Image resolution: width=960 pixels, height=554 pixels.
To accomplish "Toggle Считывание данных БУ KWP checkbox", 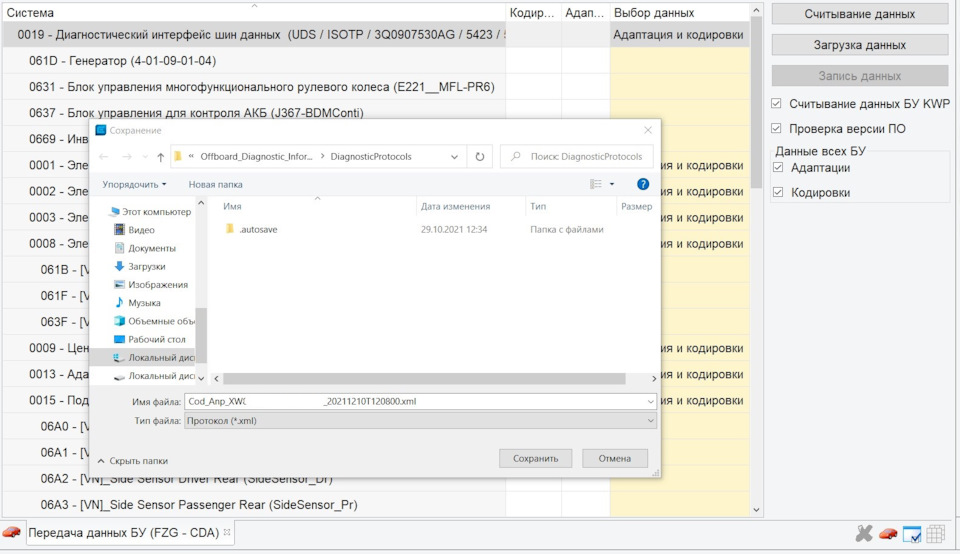I will tap(776, 103).
